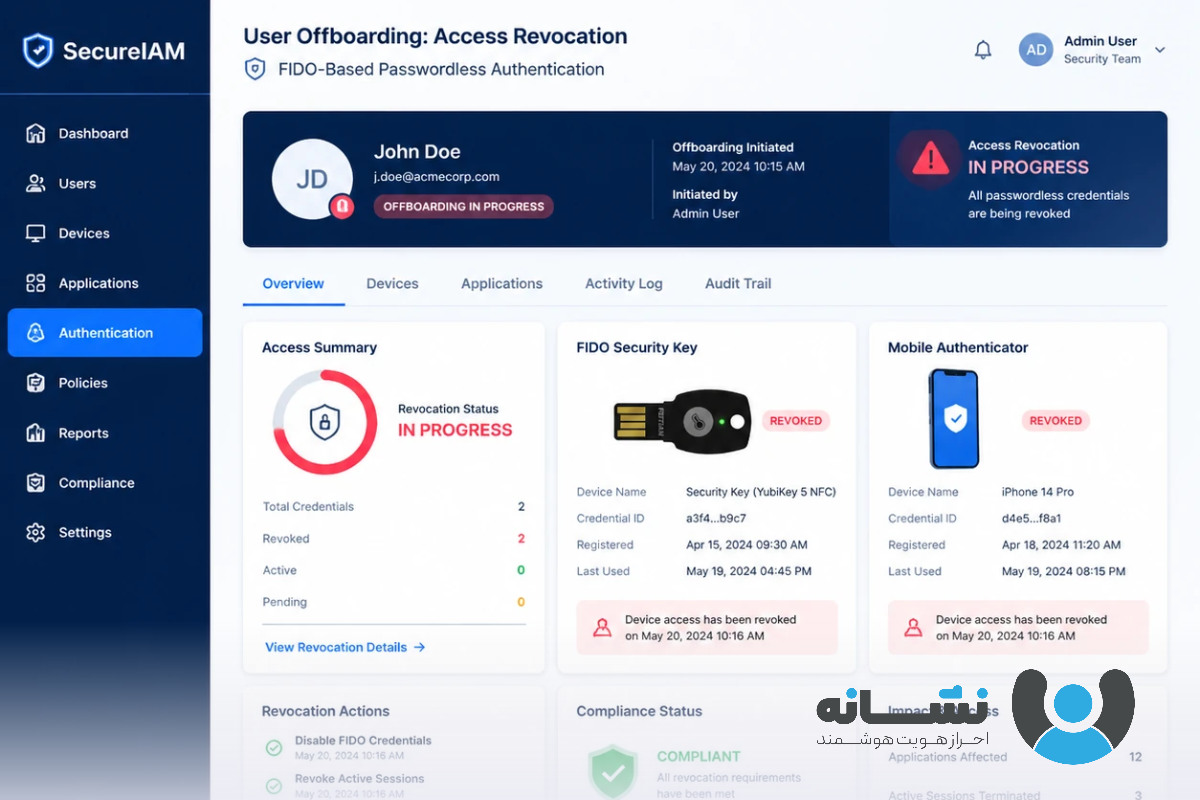Click iPhone 14 Pro device name
This screenshot has width=1200, height=800.
(1038, 492)
